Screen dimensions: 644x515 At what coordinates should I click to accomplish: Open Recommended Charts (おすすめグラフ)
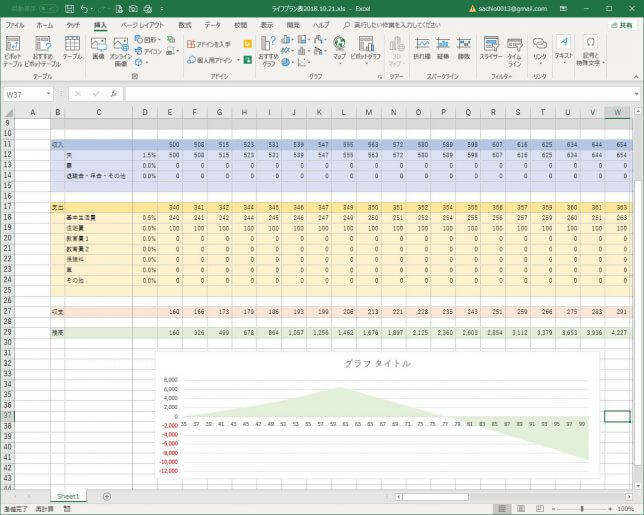point(268,51)
